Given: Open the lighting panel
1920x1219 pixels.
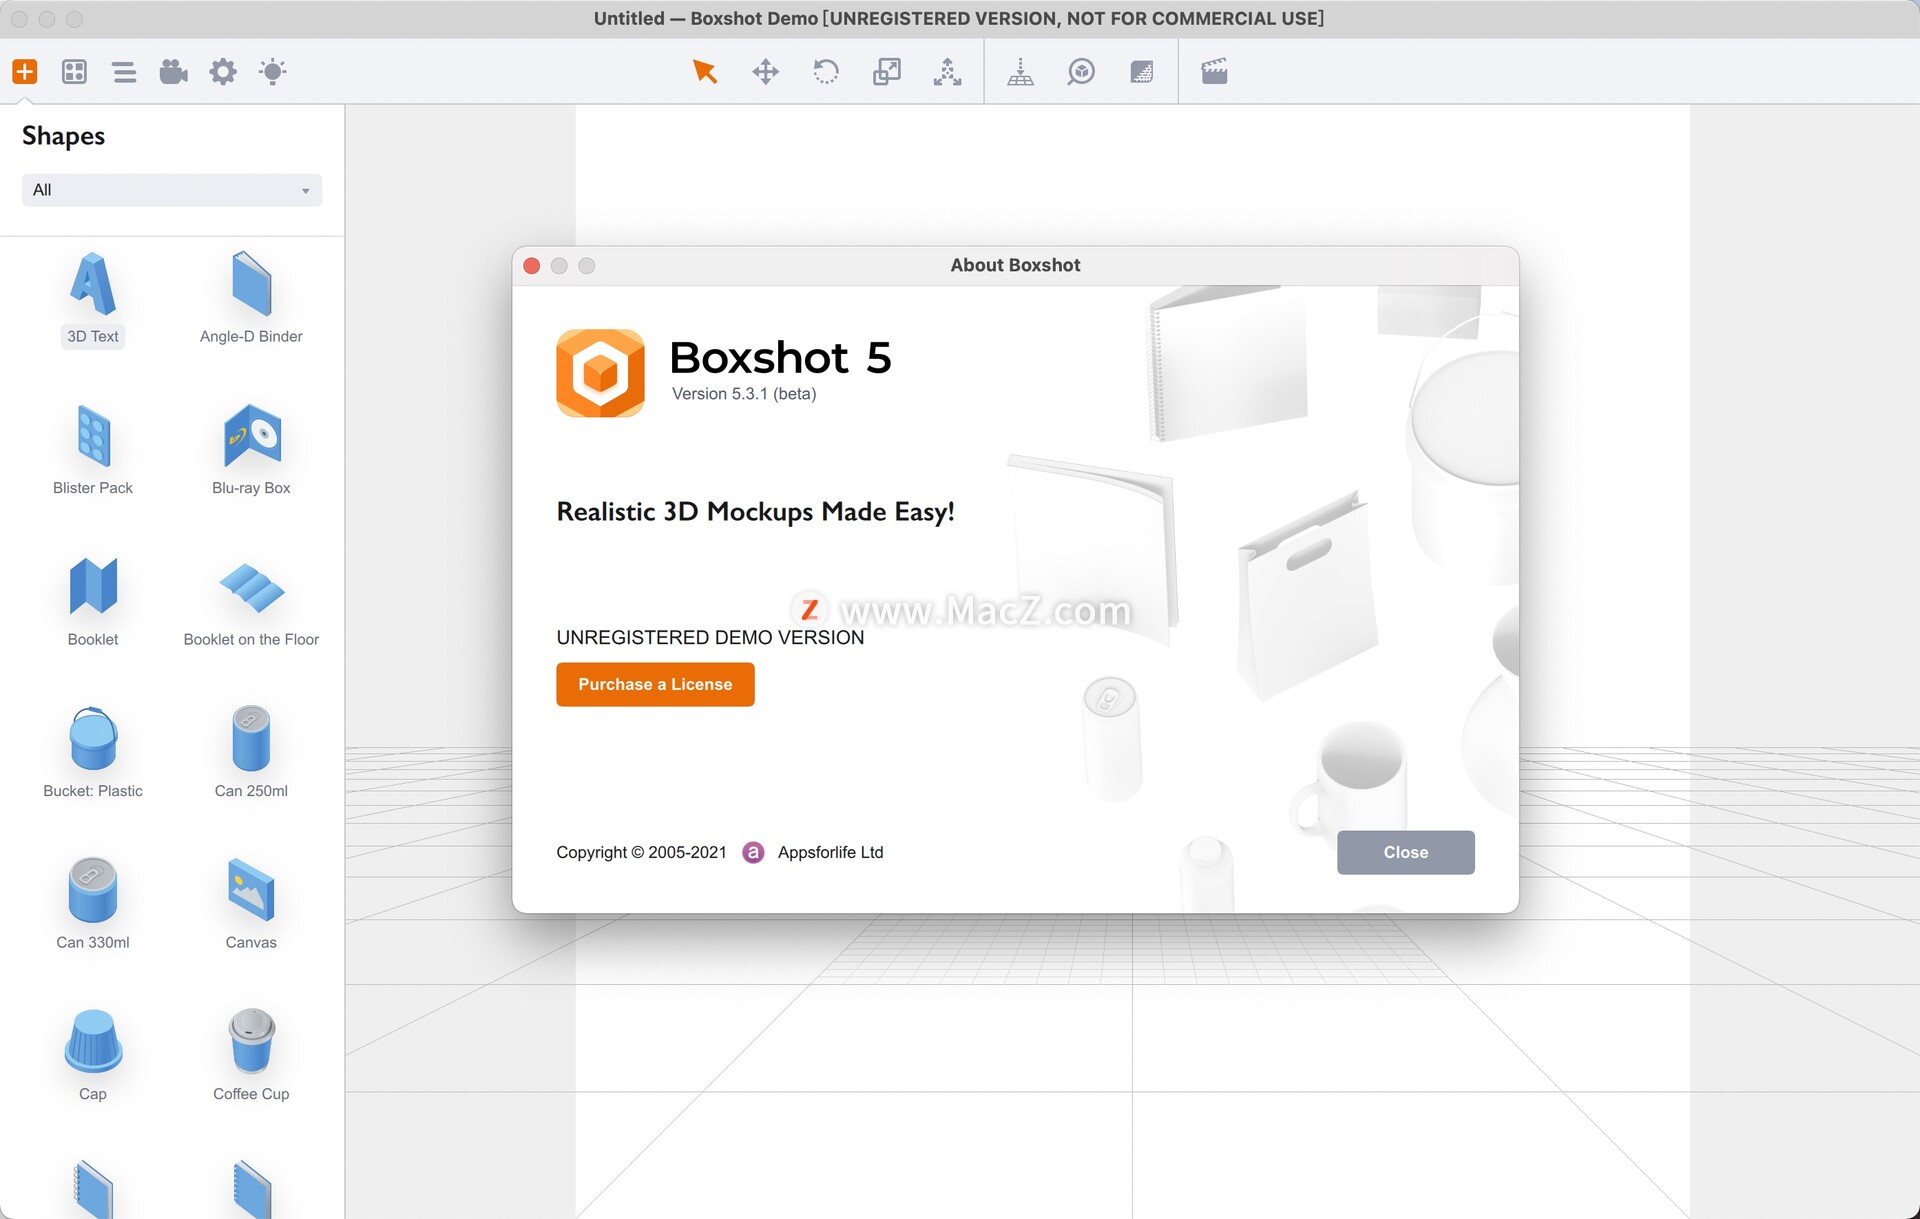Looking at the screenshot, I should (272, 71).
